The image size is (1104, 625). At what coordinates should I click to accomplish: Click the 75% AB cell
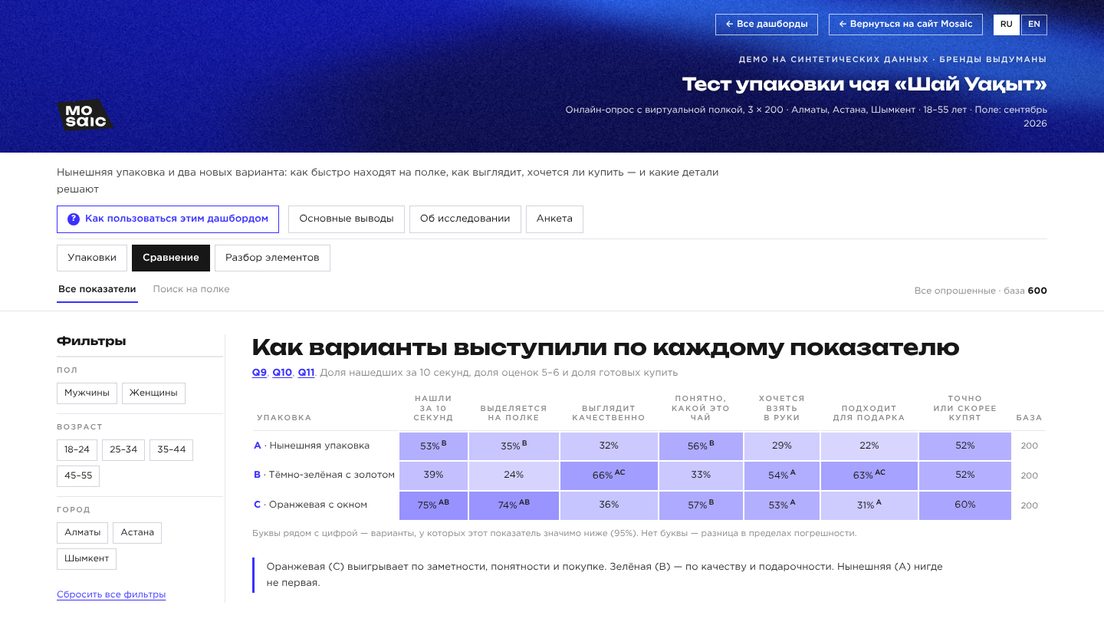(x=433, y=505)
